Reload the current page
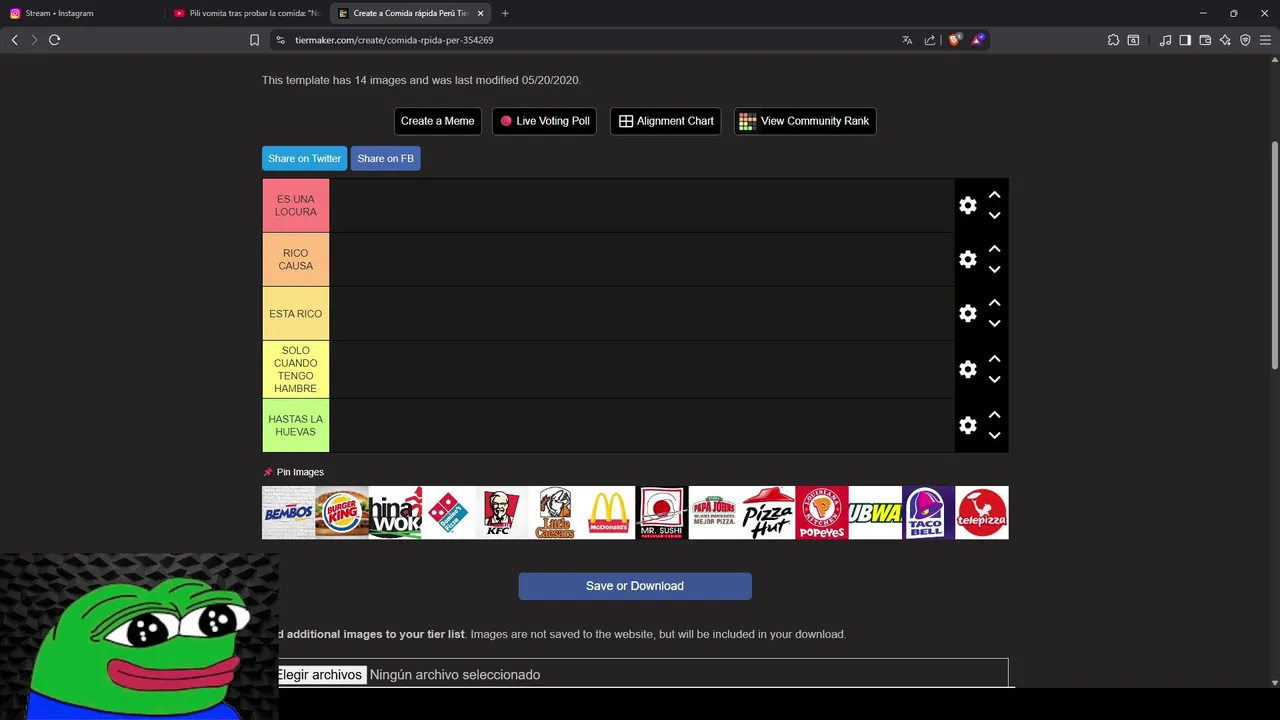 click(54, 40)
